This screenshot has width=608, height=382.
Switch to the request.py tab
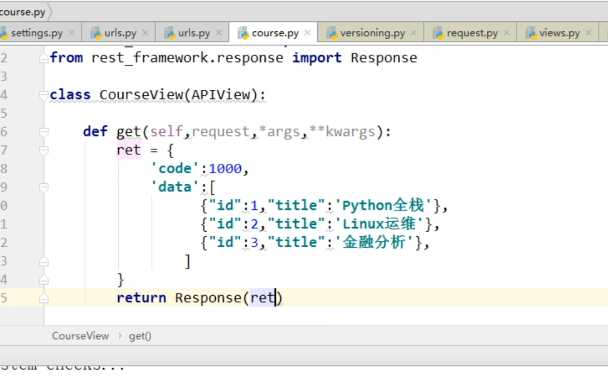click(472, 33)
